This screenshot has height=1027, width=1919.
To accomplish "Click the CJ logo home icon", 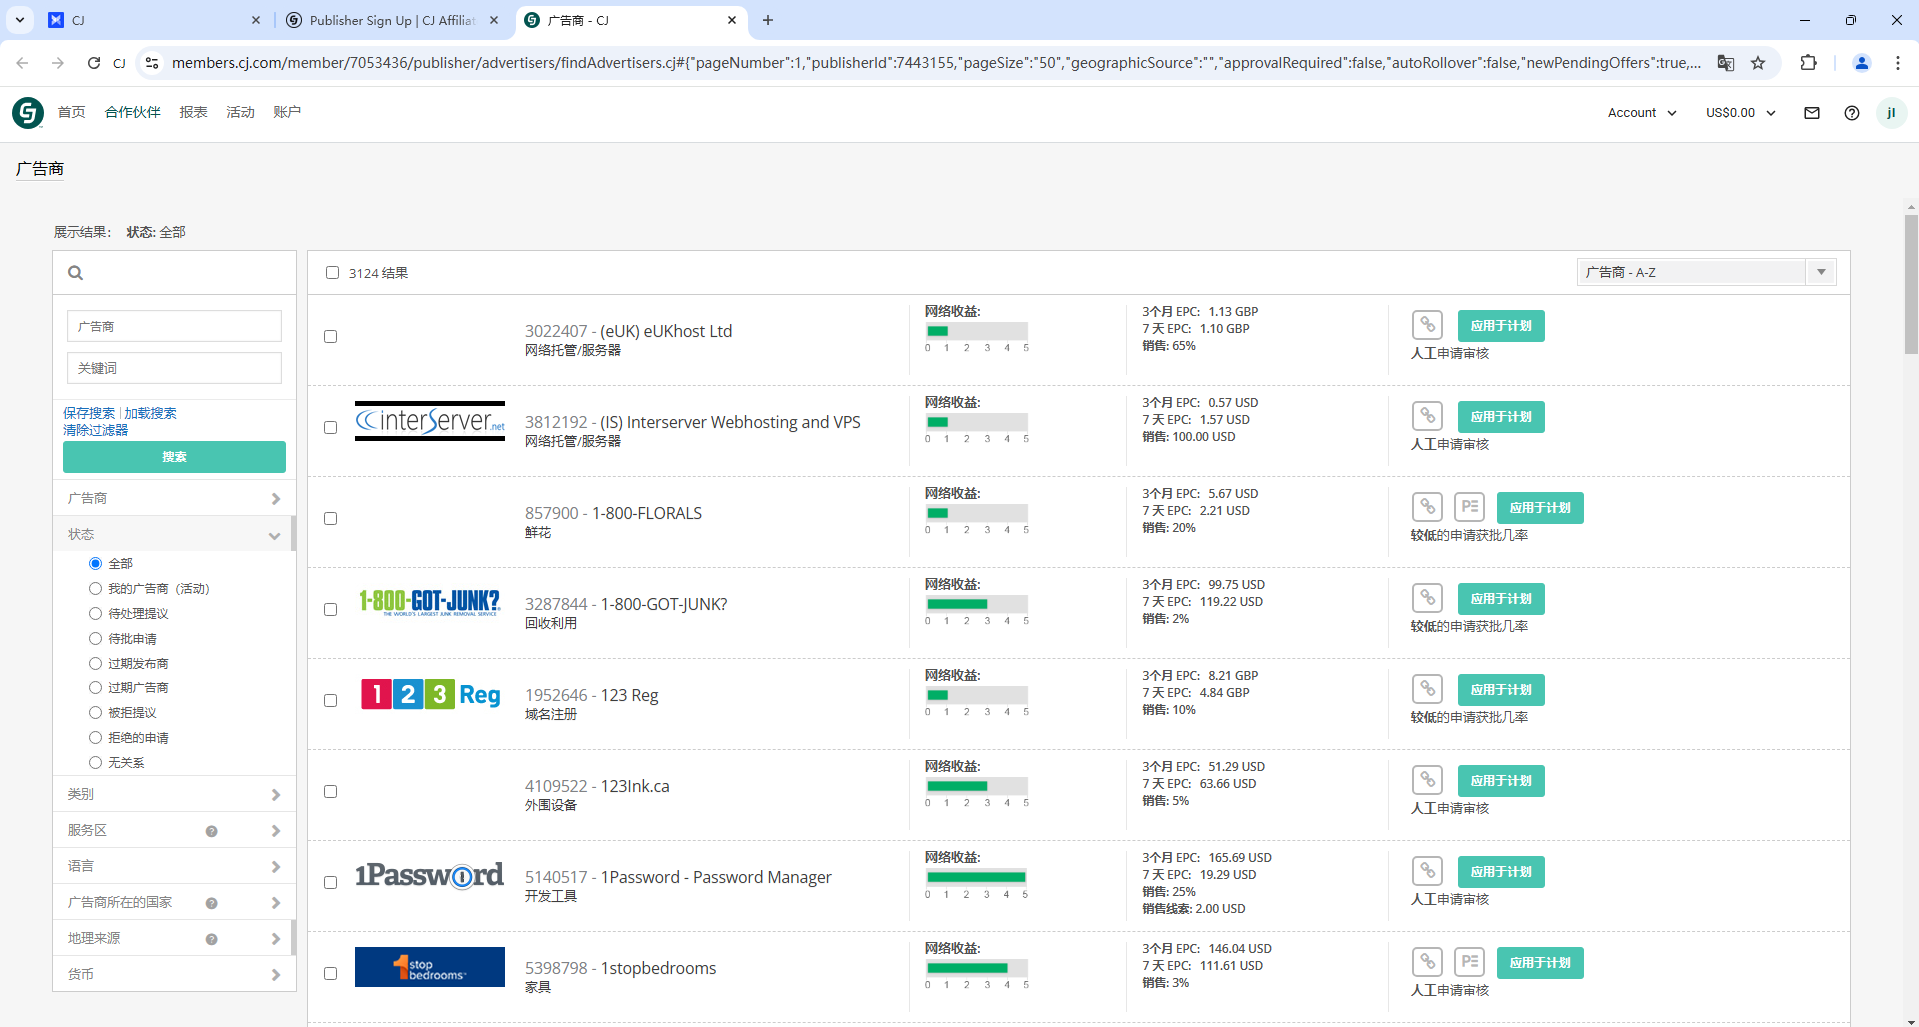I will point(27,112).
